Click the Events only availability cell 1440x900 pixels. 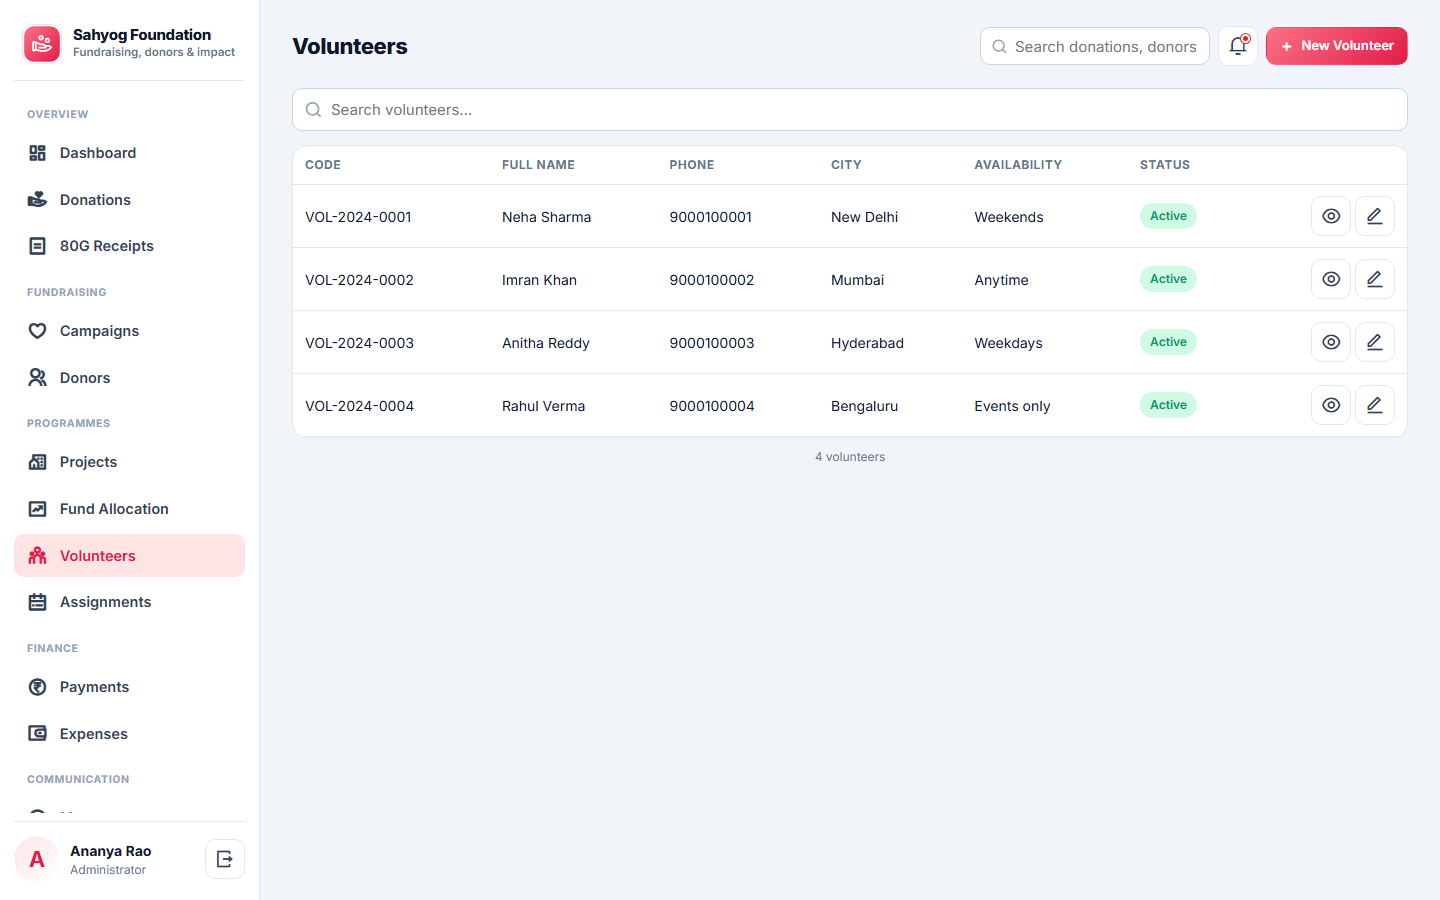click(1012, 406)
